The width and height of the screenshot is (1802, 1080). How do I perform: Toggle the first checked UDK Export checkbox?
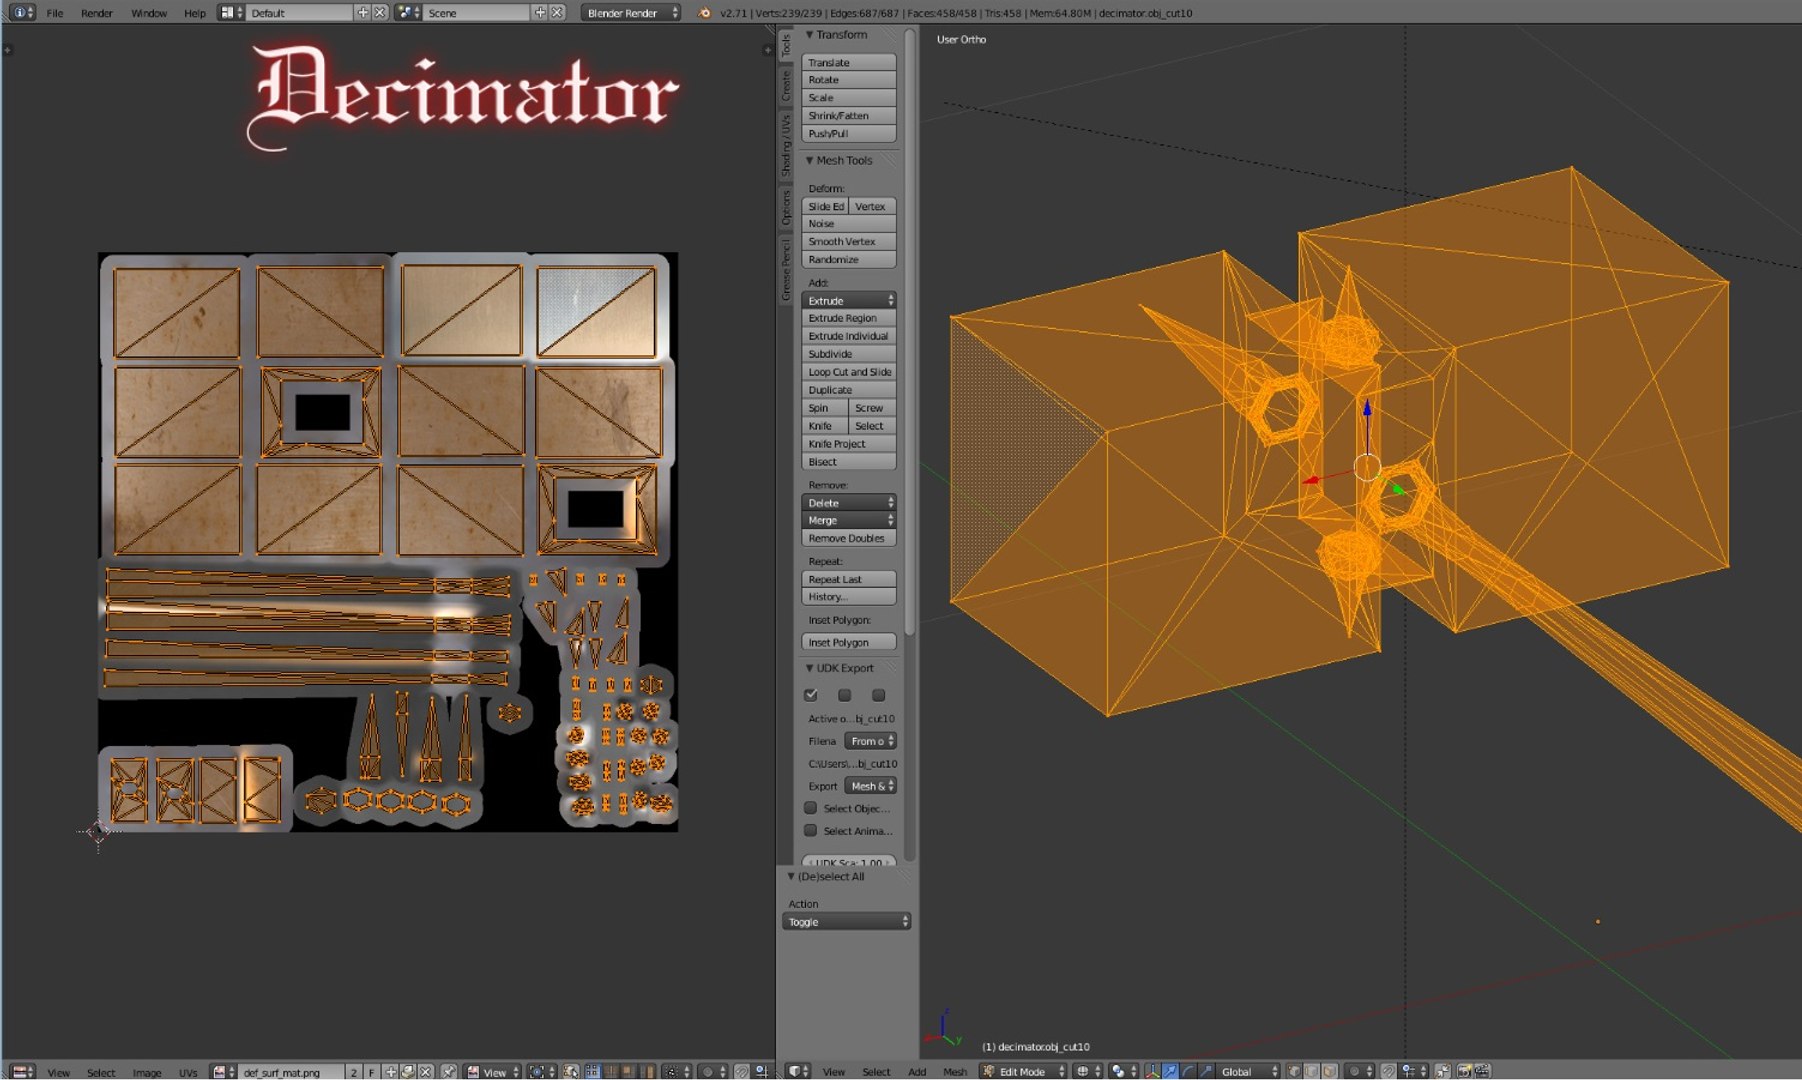[x=811, y=695]
